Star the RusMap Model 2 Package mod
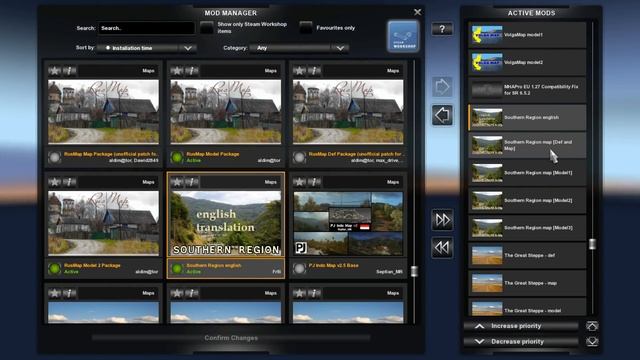Screen dimensions: 640x360 pyautogui.click(x=54, y=182)
